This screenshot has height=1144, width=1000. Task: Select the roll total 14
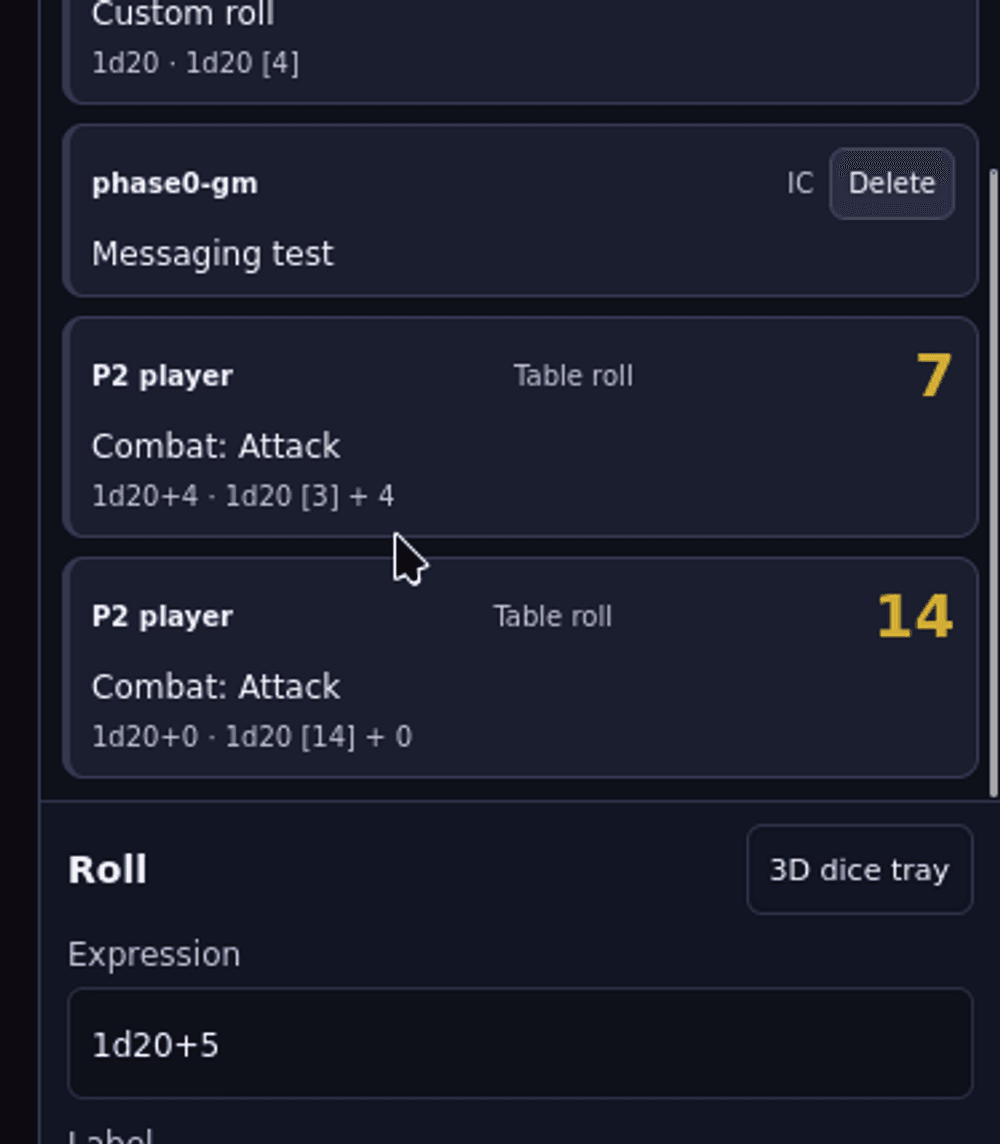(915, 617)
